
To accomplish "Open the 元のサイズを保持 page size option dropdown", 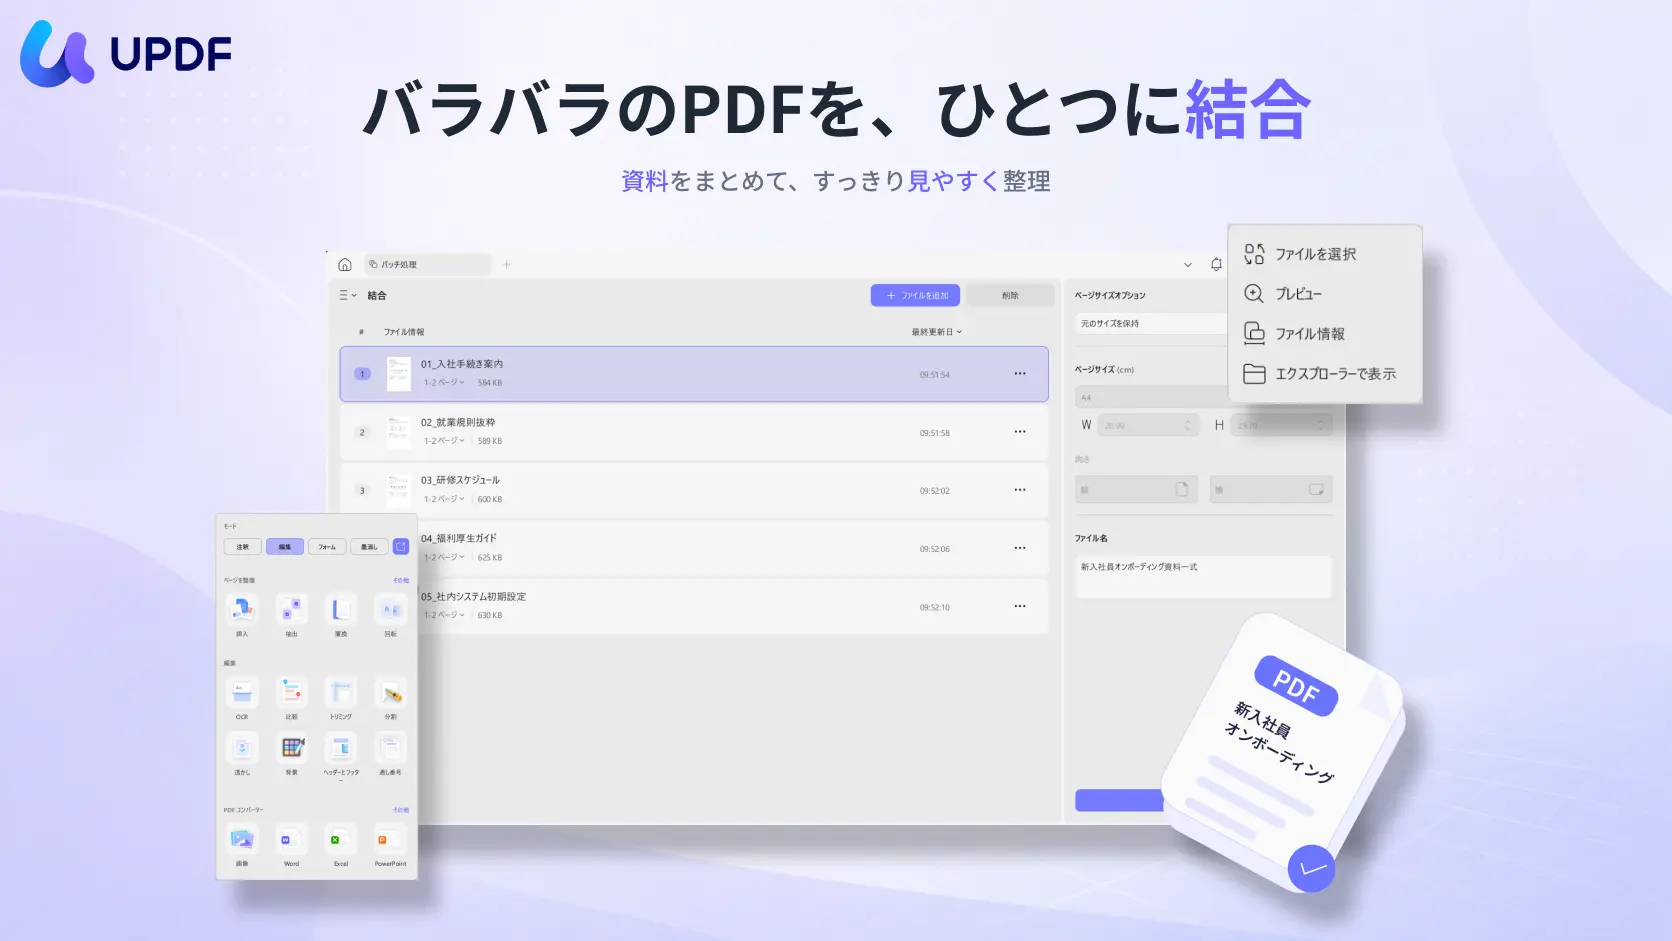I will point(1151,324).
